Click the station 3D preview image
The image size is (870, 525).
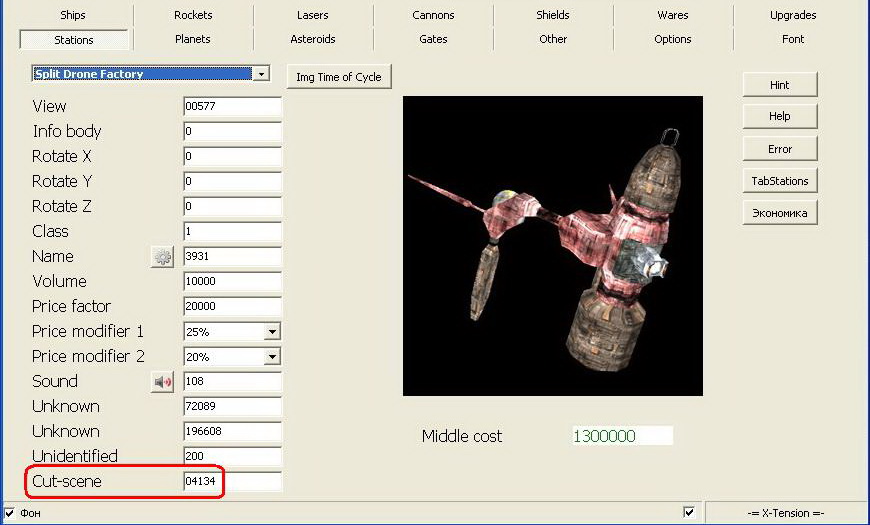(552, 246)
